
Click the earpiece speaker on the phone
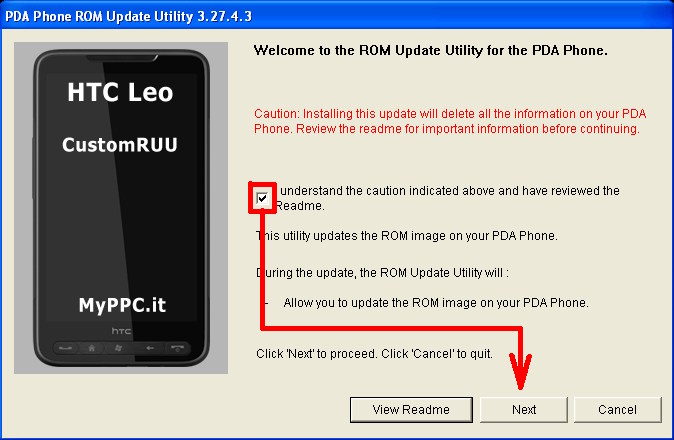(x=121, y=58)
